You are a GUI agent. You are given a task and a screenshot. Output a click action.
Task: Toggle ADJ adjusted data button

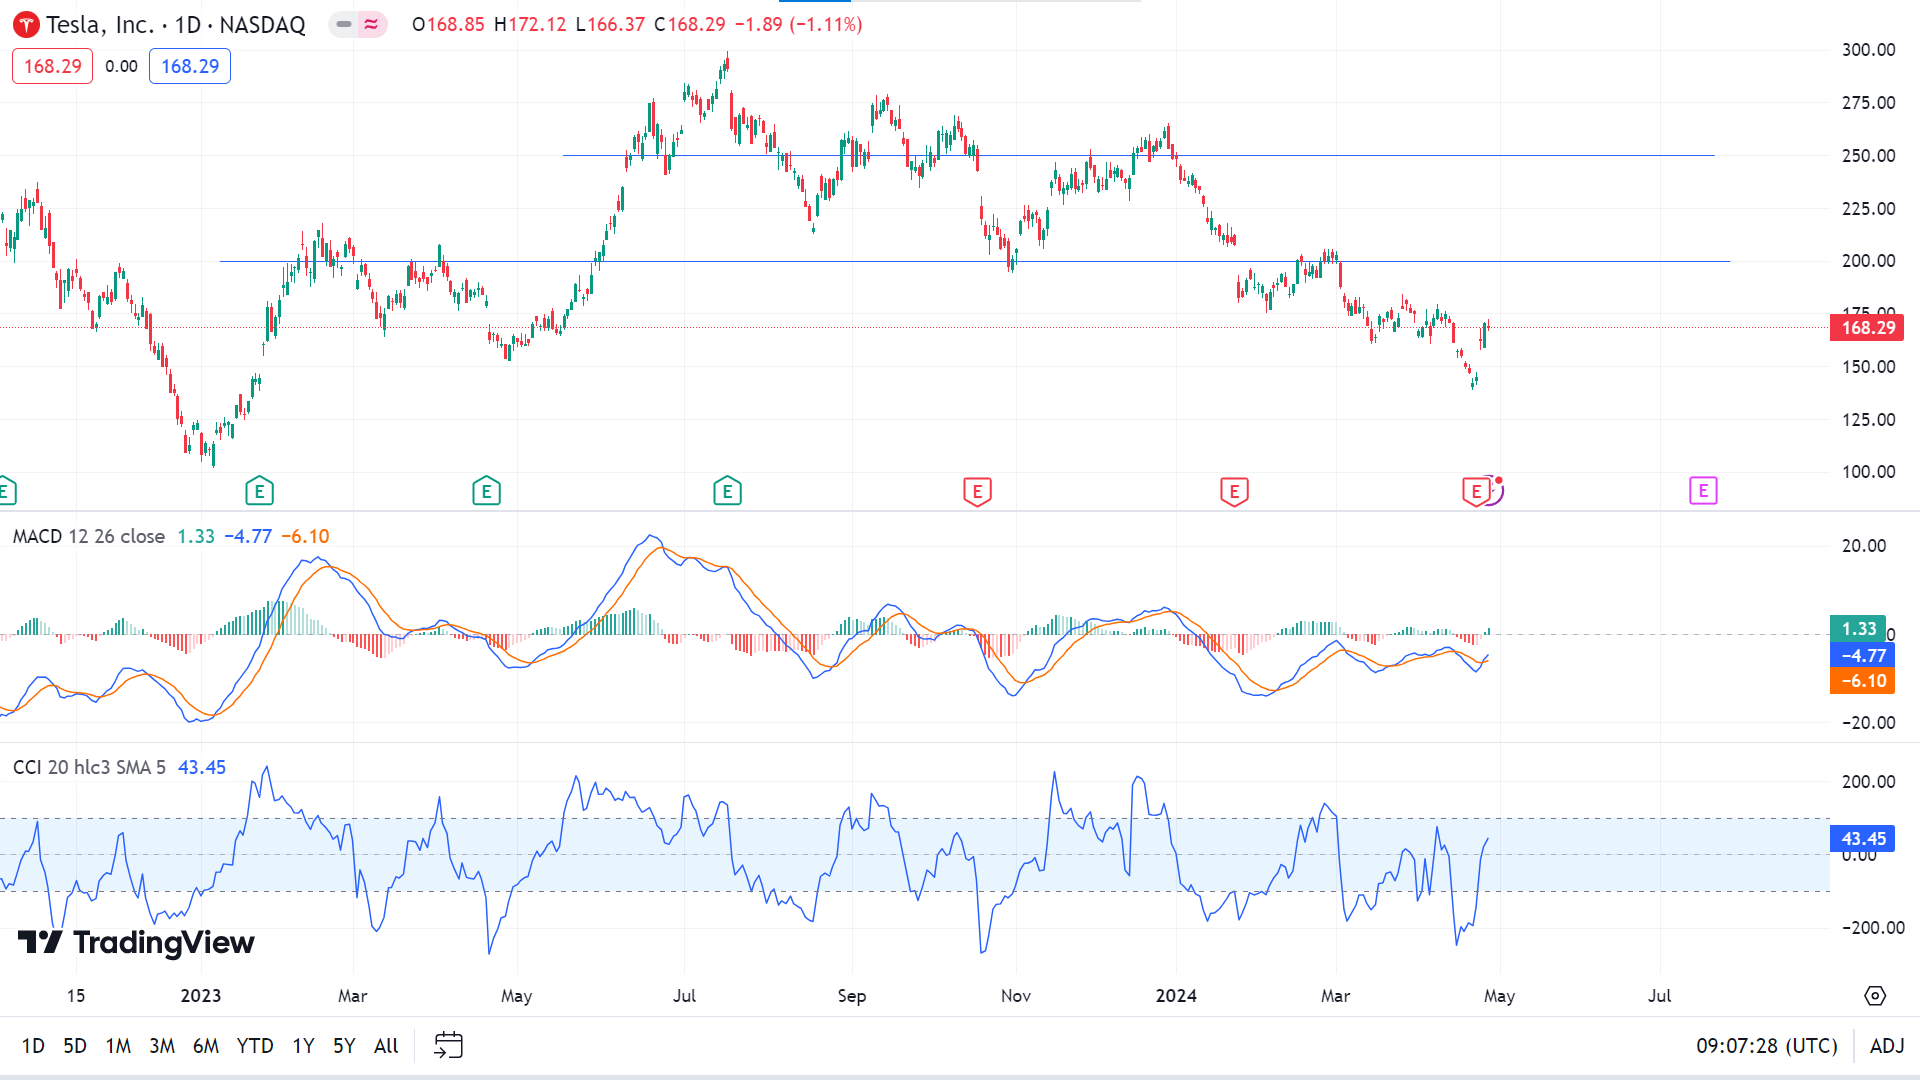(x=1887, y=1046)
